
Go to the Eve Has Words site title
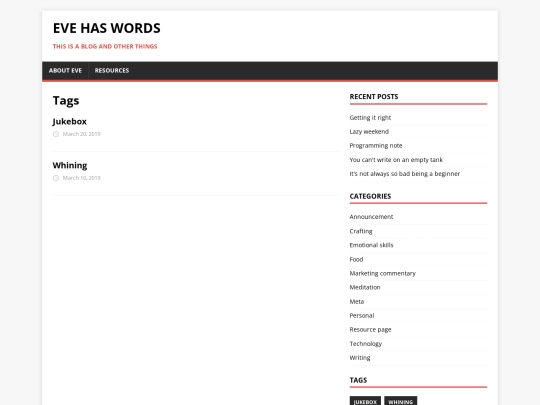[x=106, y=28]
